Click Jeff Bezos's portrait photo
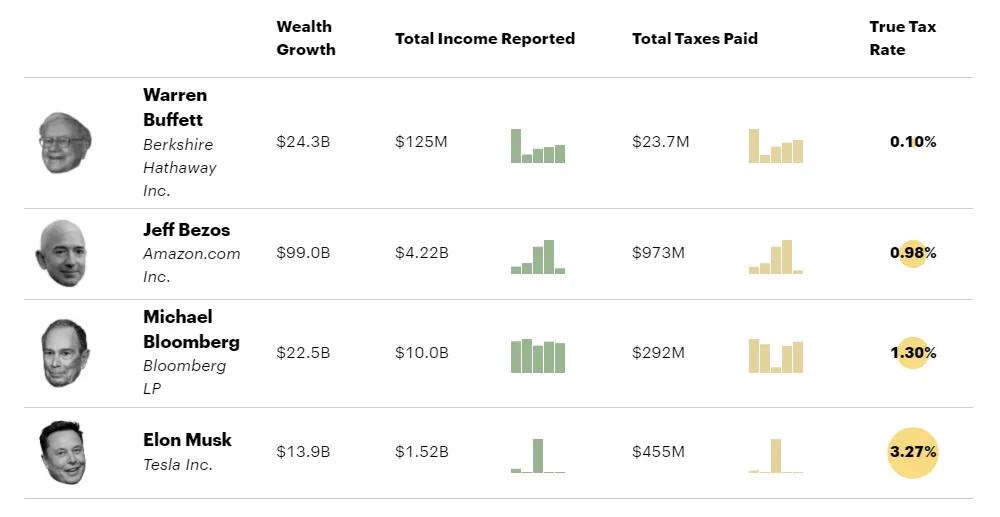This screenshot has height=517, width=1000. 61,253
